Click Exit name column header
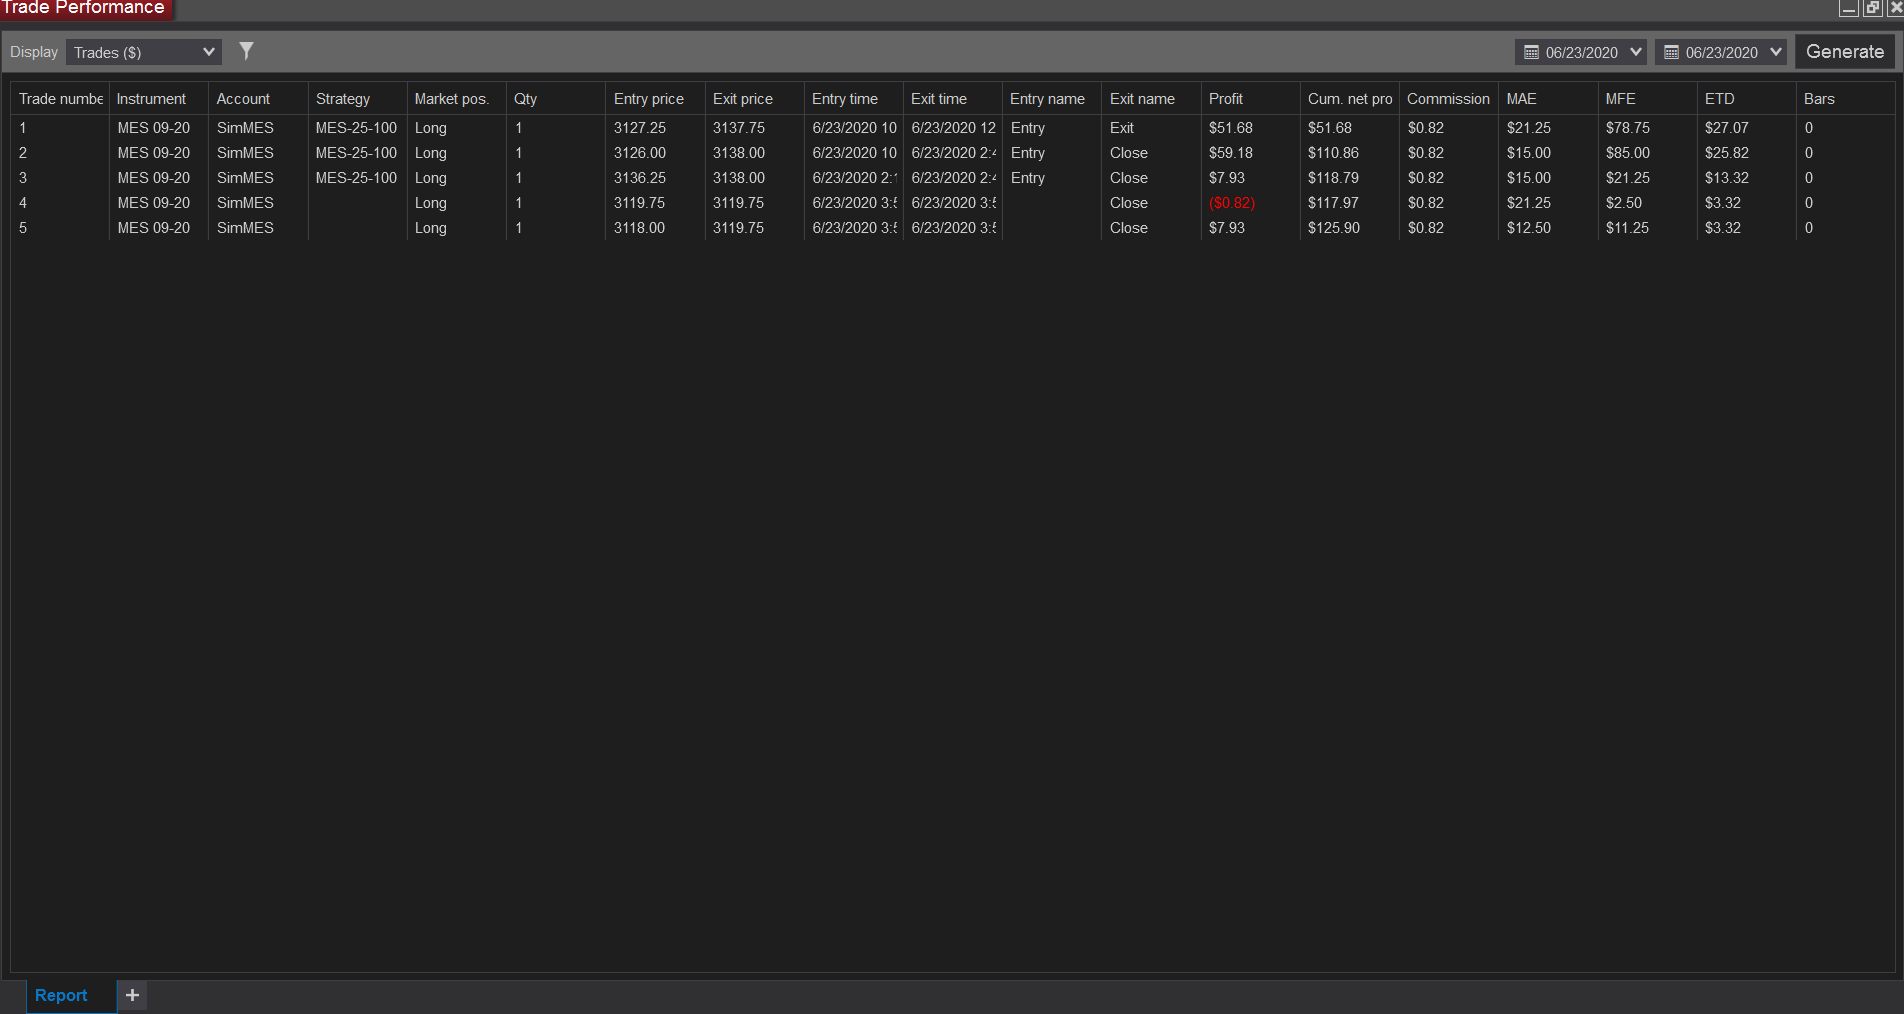1904x1014 pixels. click(x=1149, y=99)
